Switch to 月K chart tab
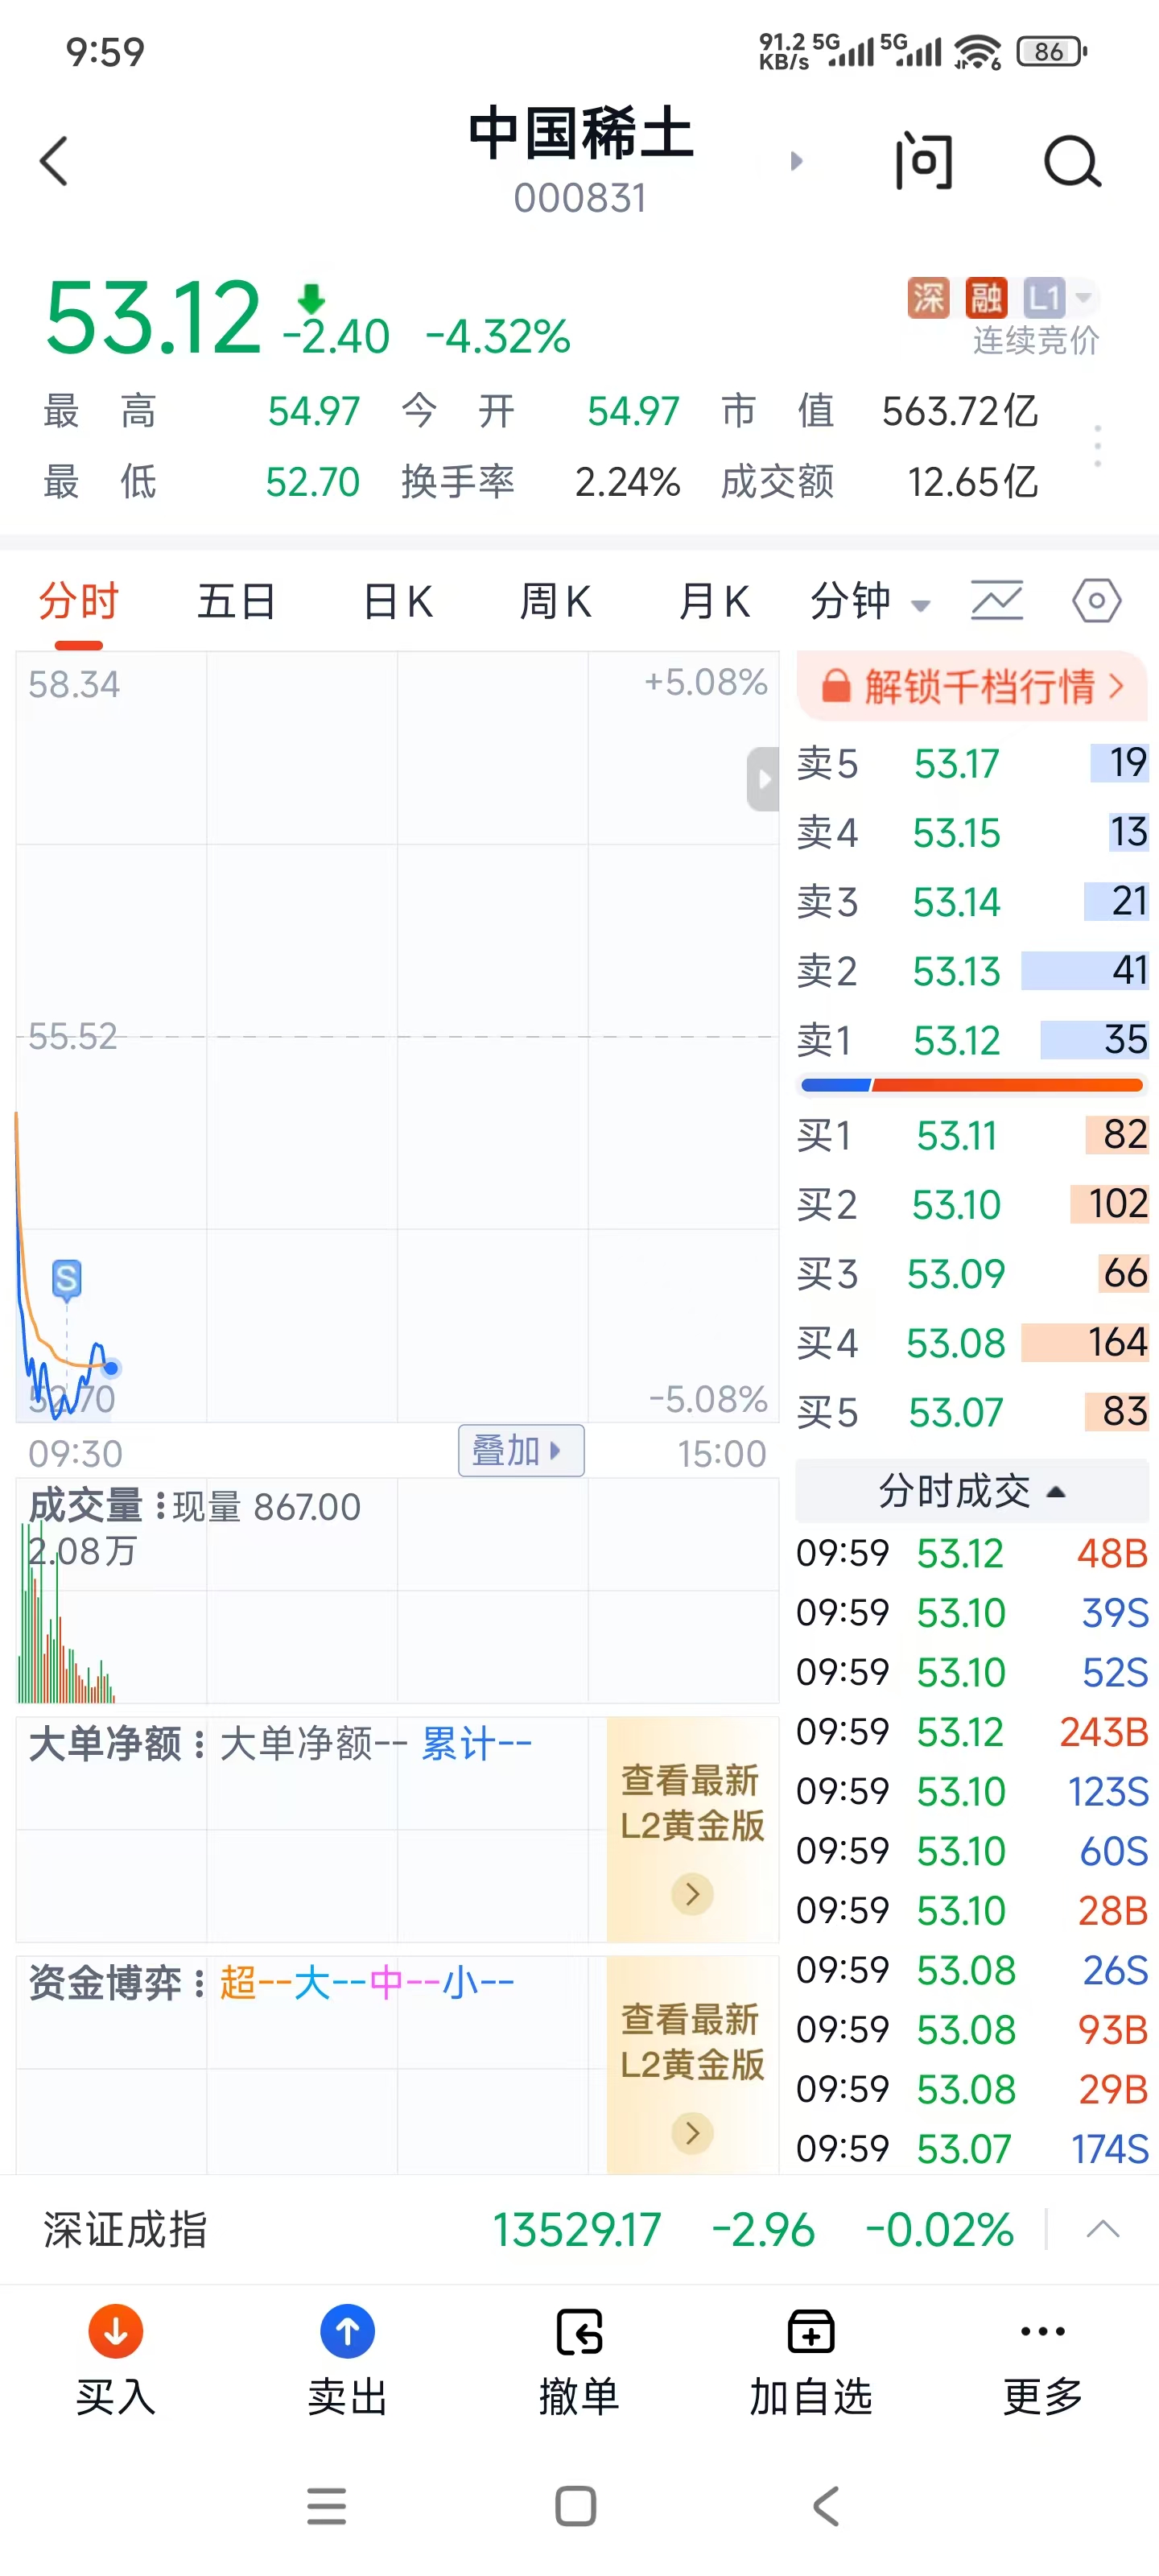This screenshot has width=1159, height=2576. point(713,602)
